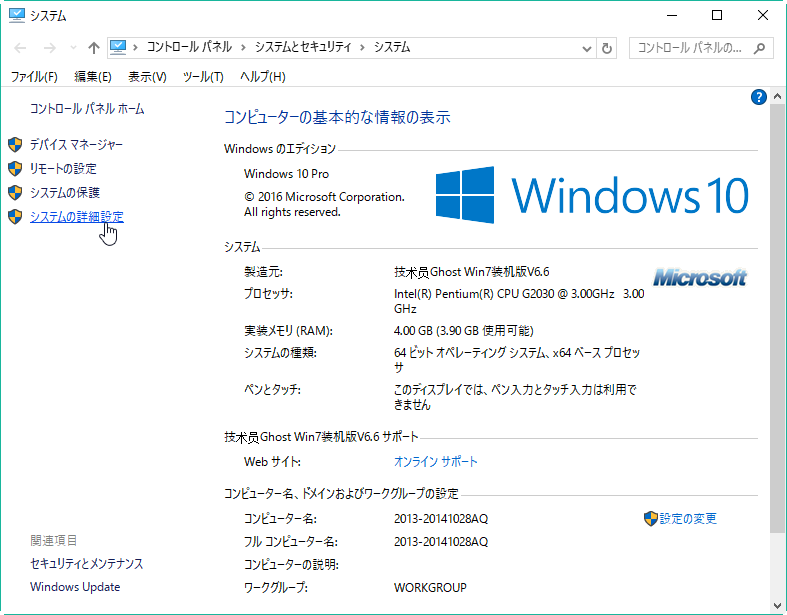Viewport: 787px width, 615px height.
Task: Click the vertical scrollbar thumb
Action: 777,318
